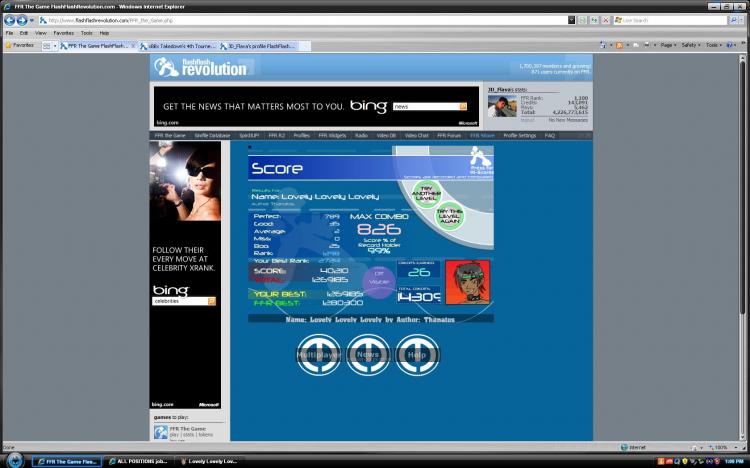Open the Page dropdown menu
Image resolution: width=750 pixels, height=468 pixels.
668,45
